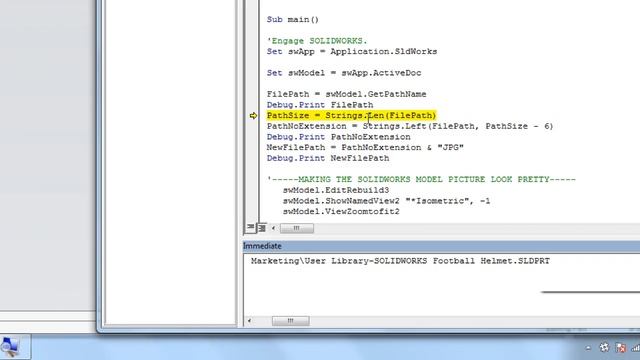Open the network signal tray icon
Screen dimensions: 640x360
(x=636, y=348)
